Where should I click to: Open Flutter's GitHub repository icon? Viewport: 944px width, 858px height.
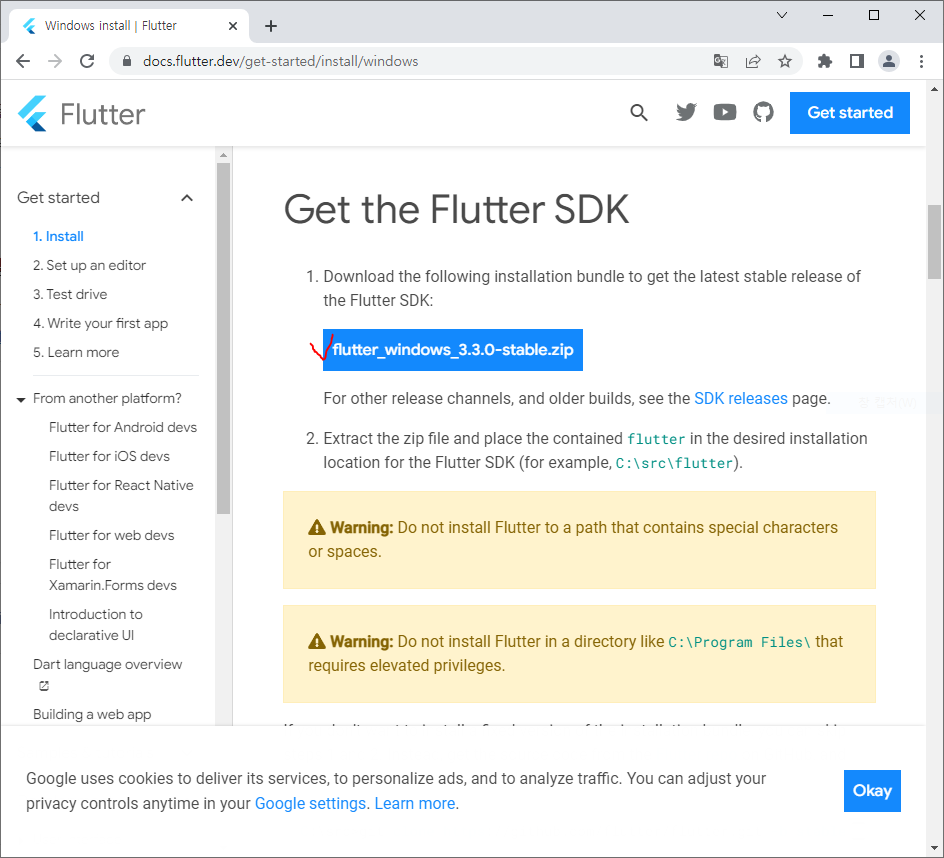tap(763, 112)
